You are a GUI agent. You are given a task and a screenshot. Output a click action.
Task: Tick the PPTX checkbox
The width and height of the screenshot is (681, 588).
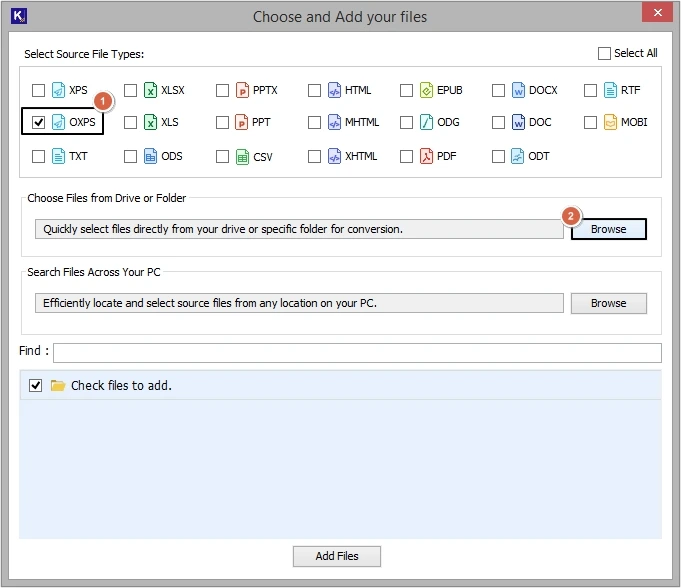[x=222, y=90]
